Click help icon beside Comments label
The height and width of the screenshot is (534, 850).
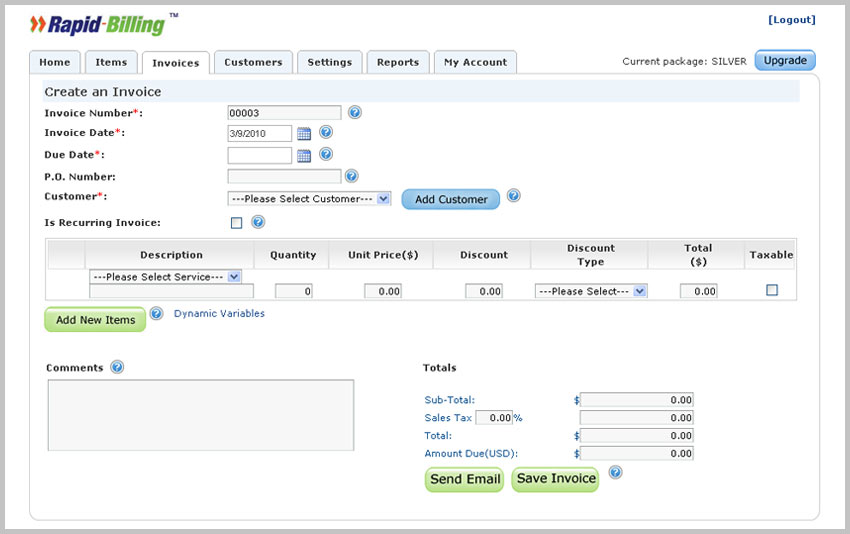(117, 367)
